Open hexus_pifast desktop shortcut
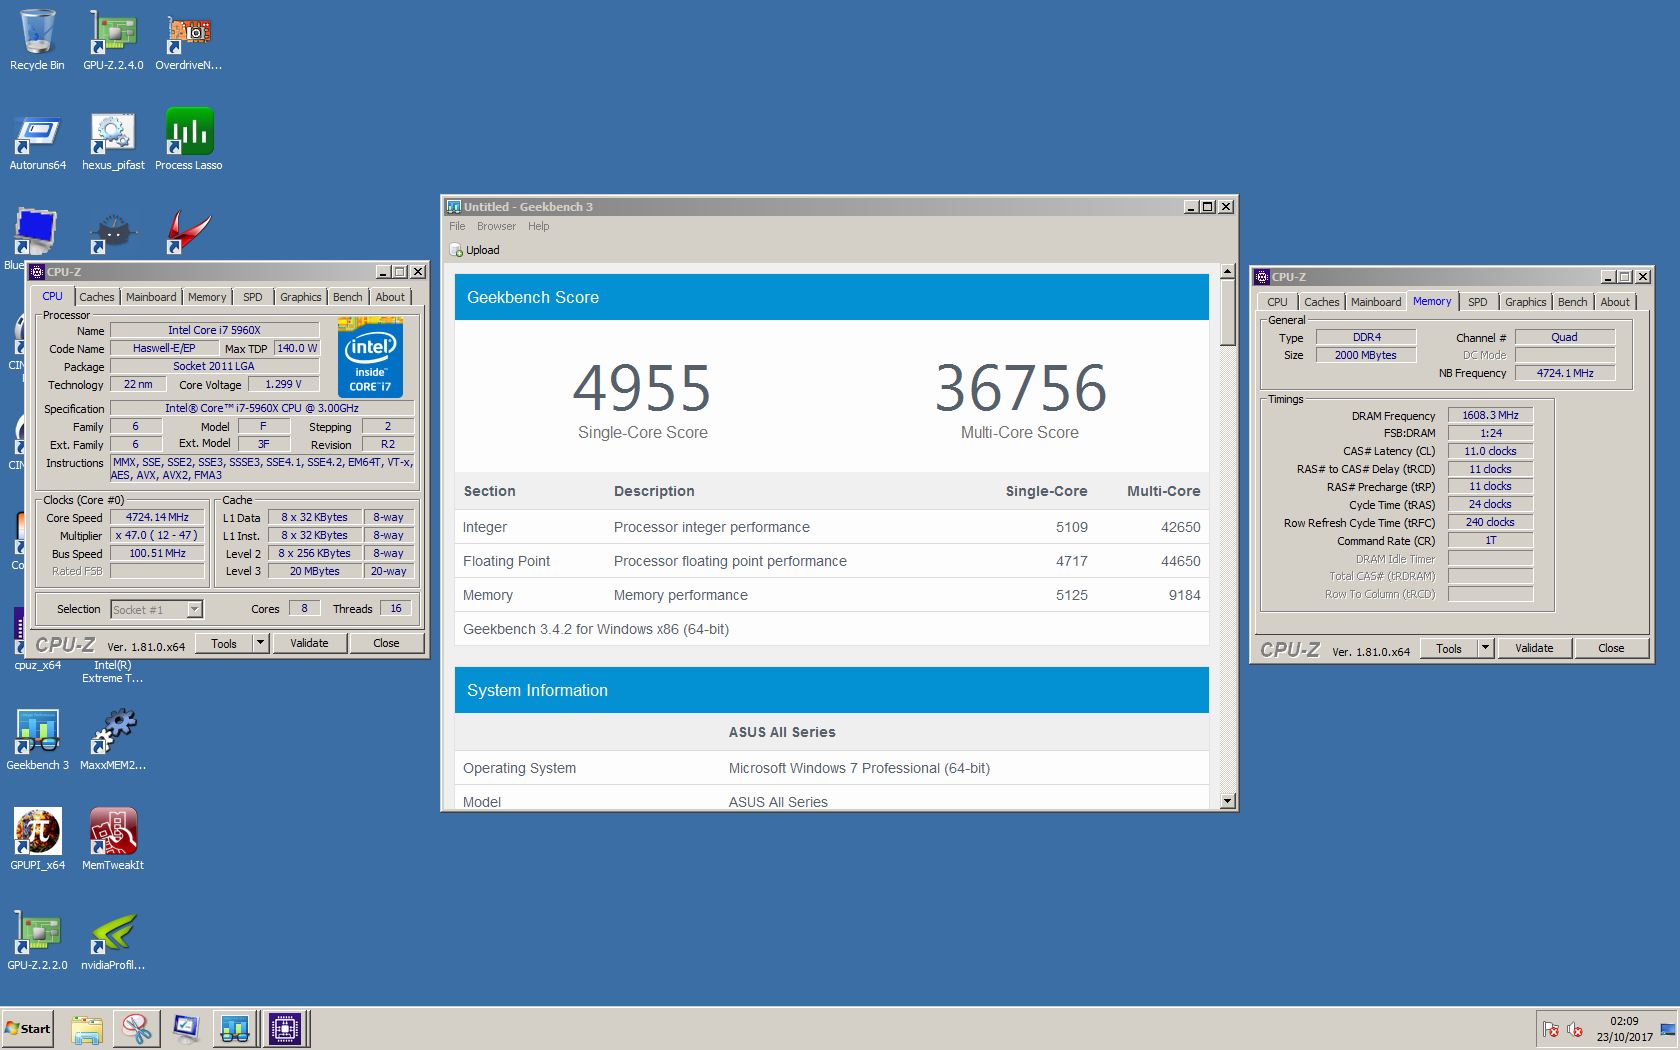Screen dimensions: 1680x1050 [x=113, y=140]
